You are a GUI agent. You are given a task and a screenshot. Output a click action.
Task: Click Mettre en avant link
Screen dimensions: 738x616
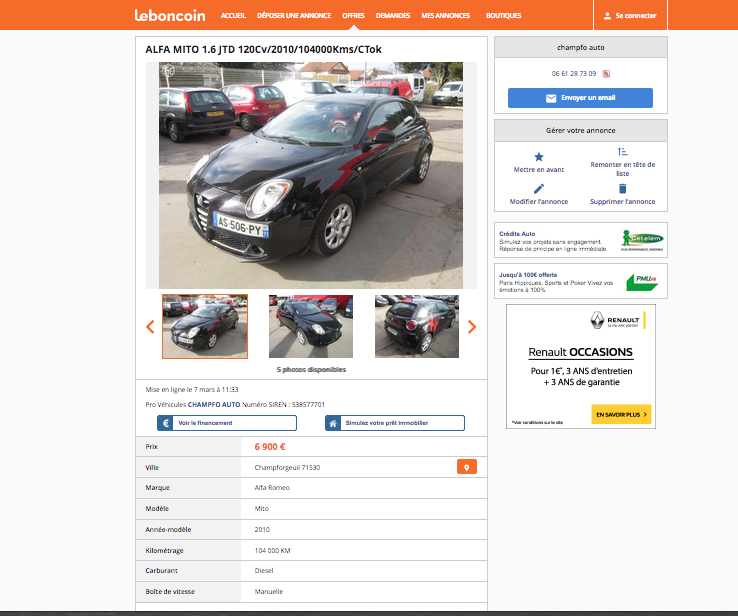pos(539,169)
